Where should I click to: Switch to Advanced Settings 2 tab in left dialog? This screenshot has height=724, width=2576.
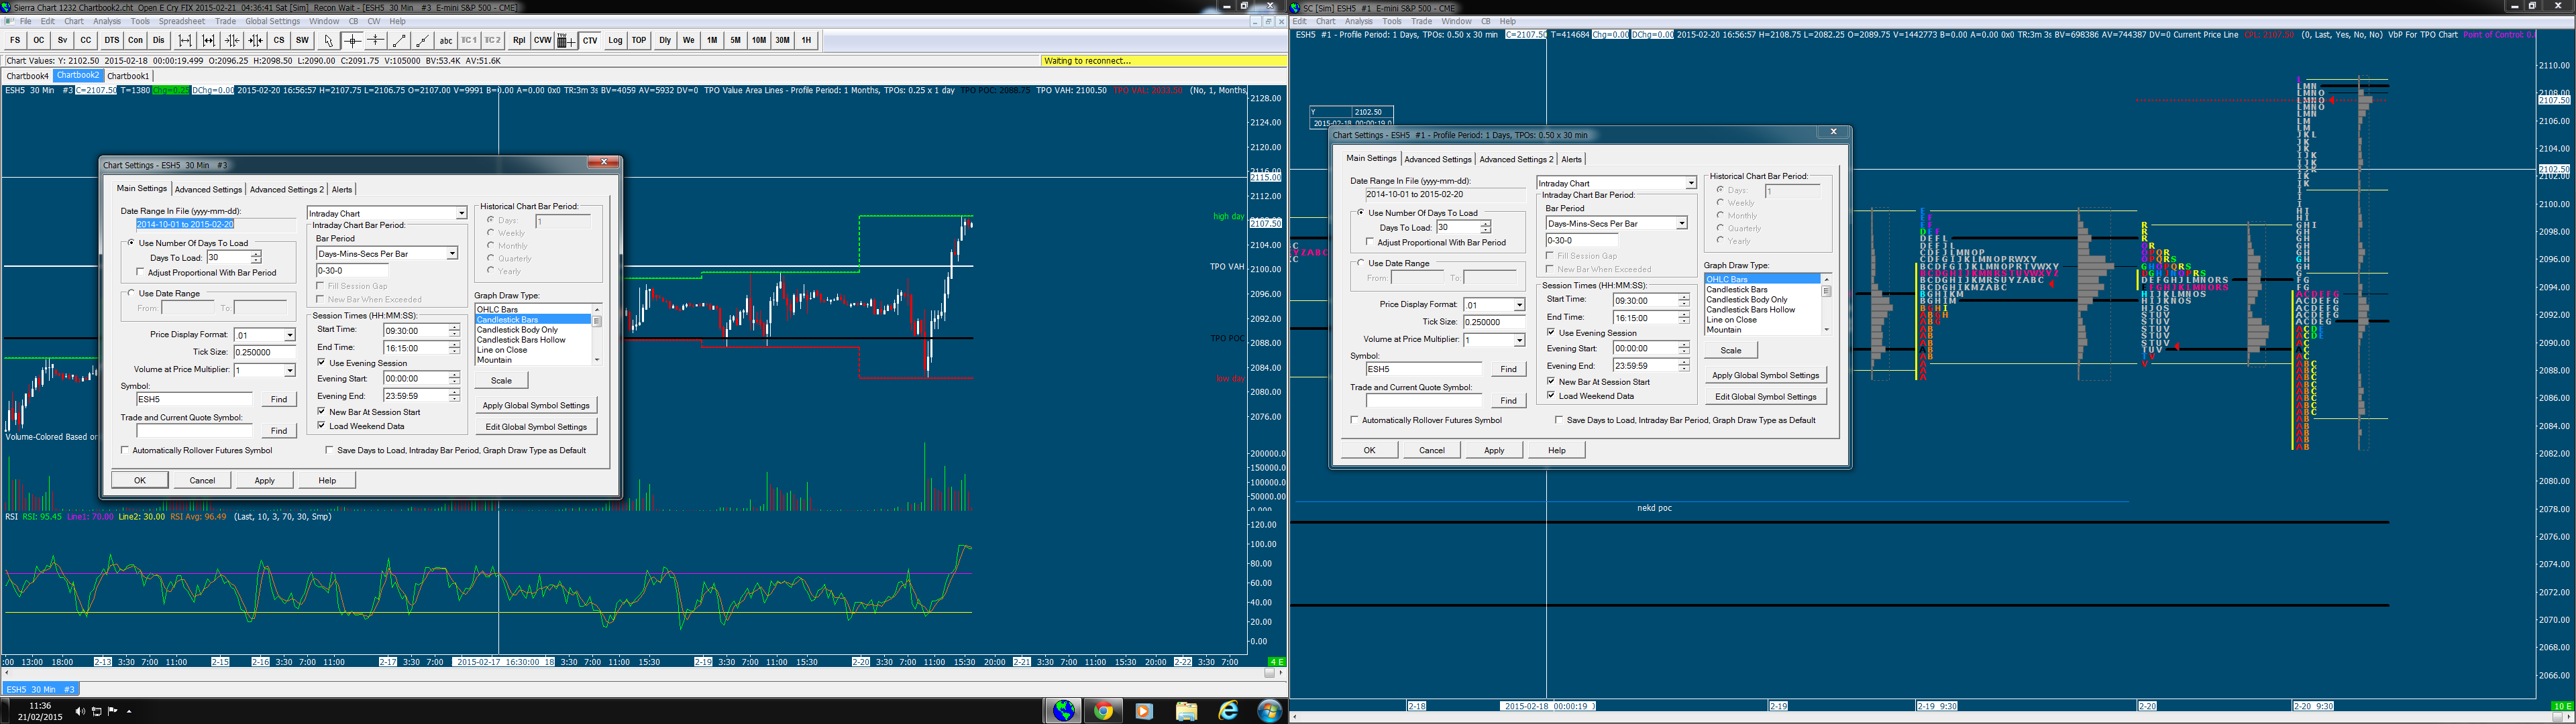[286, 189]
